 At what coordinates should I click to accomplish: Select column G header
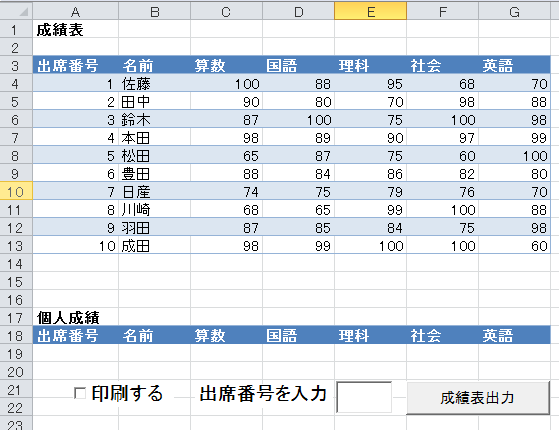pyautogui.click(x=514, y=12)
